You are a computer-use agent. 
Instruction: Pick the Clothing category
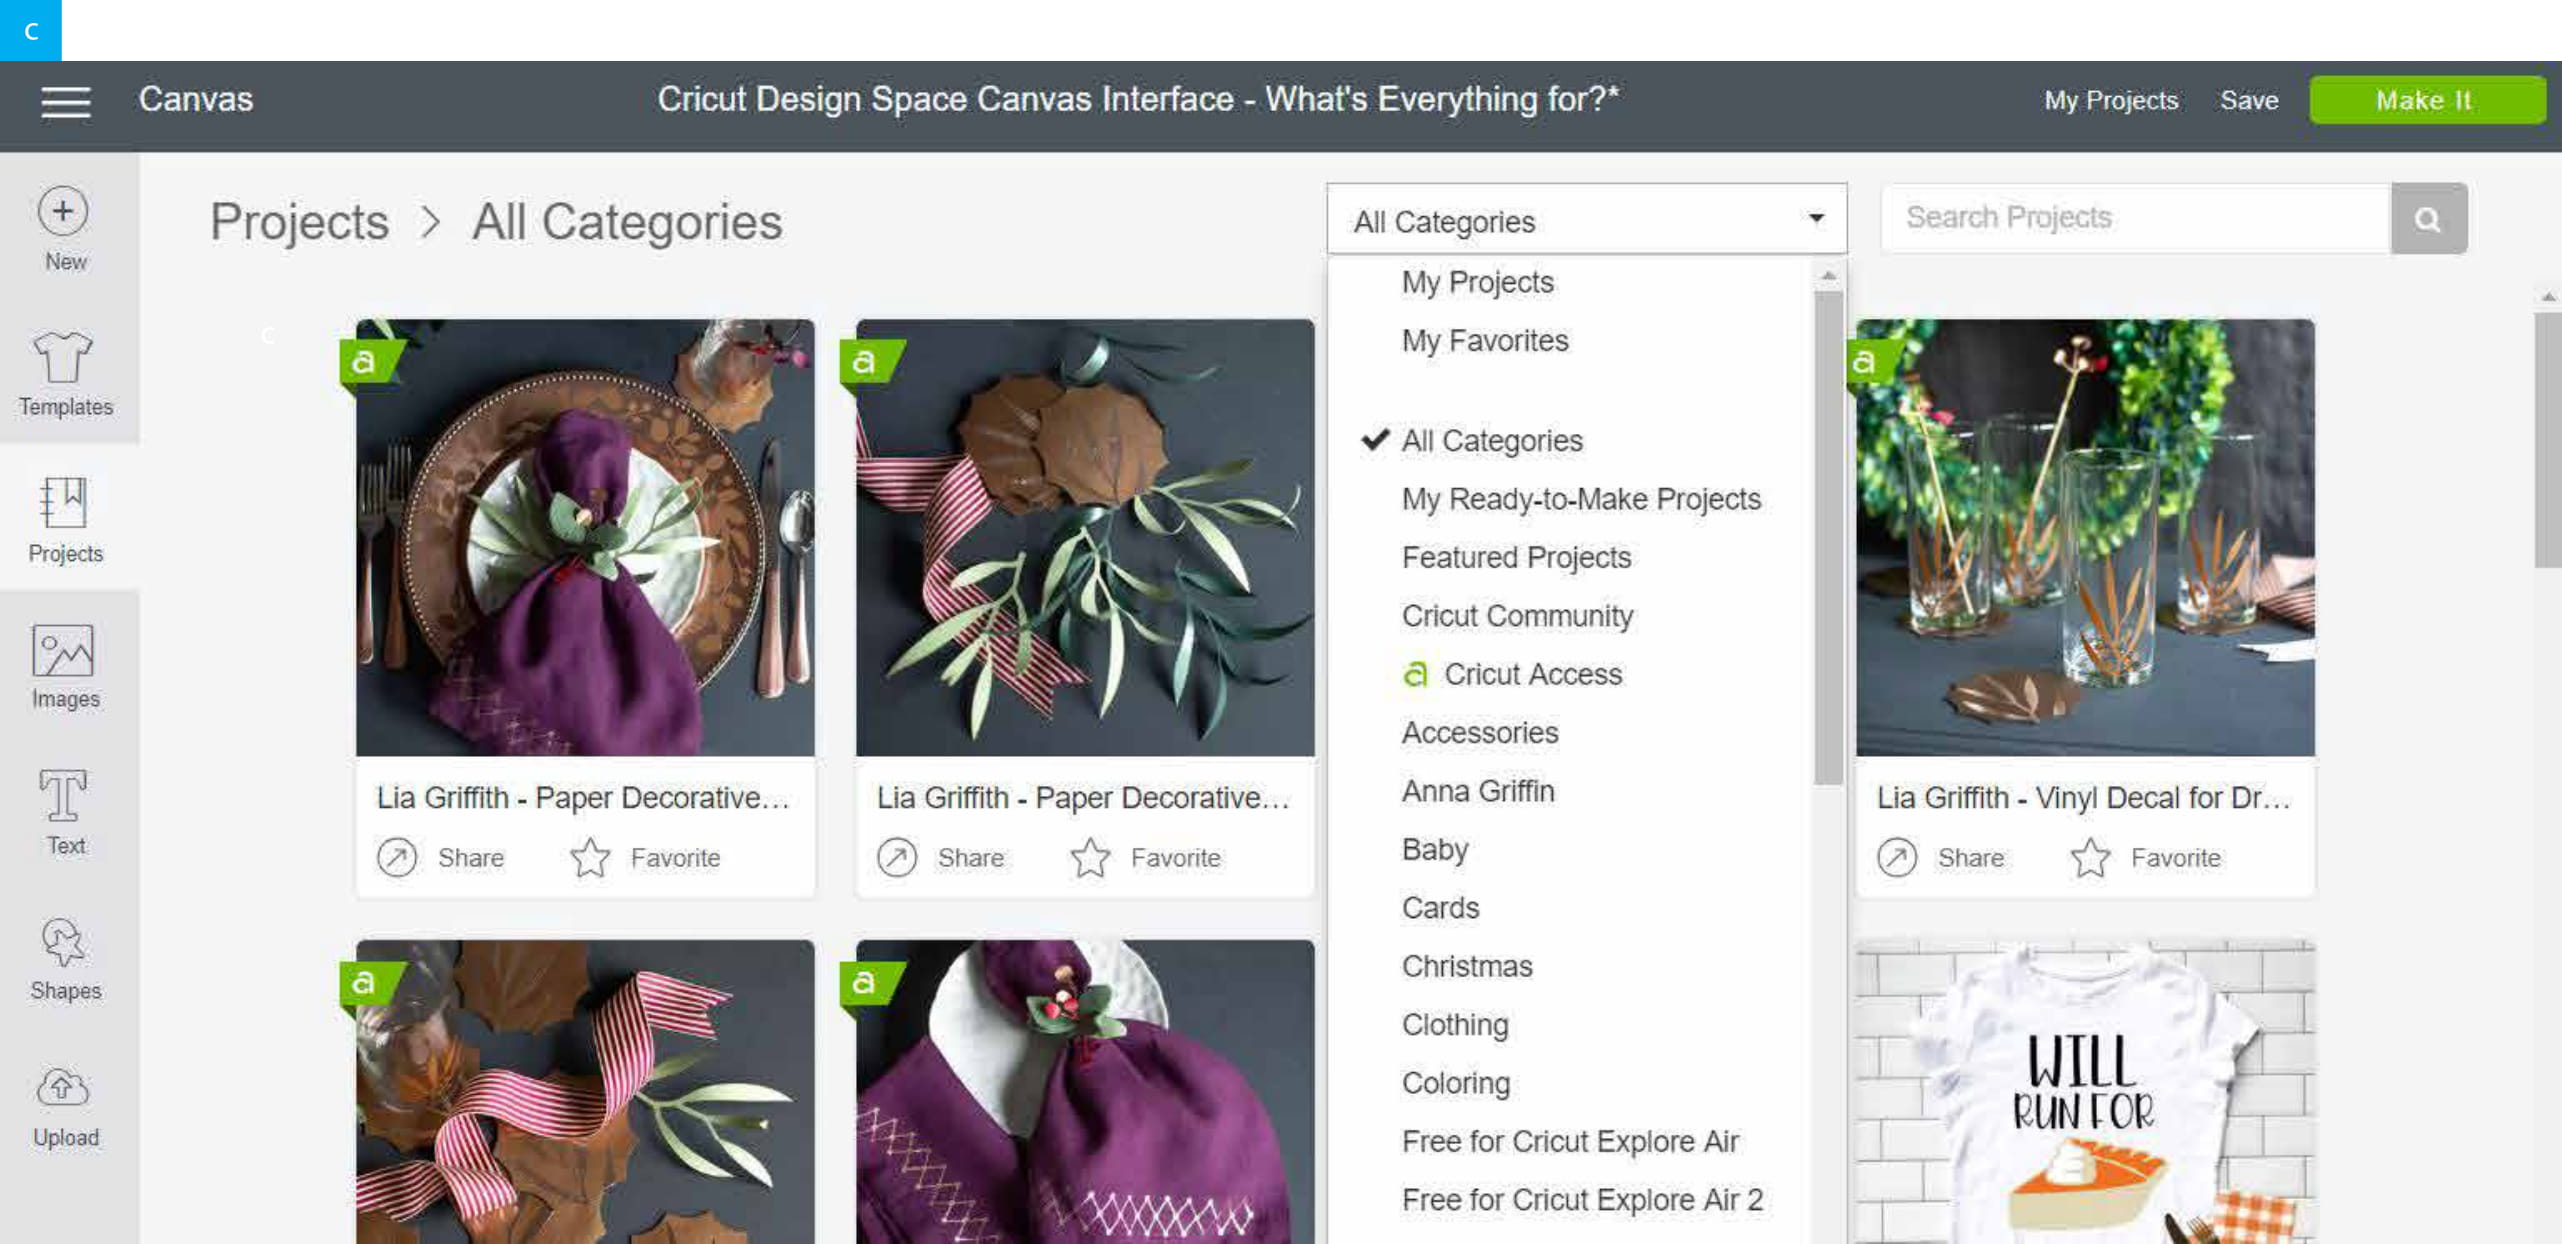1455,1025
